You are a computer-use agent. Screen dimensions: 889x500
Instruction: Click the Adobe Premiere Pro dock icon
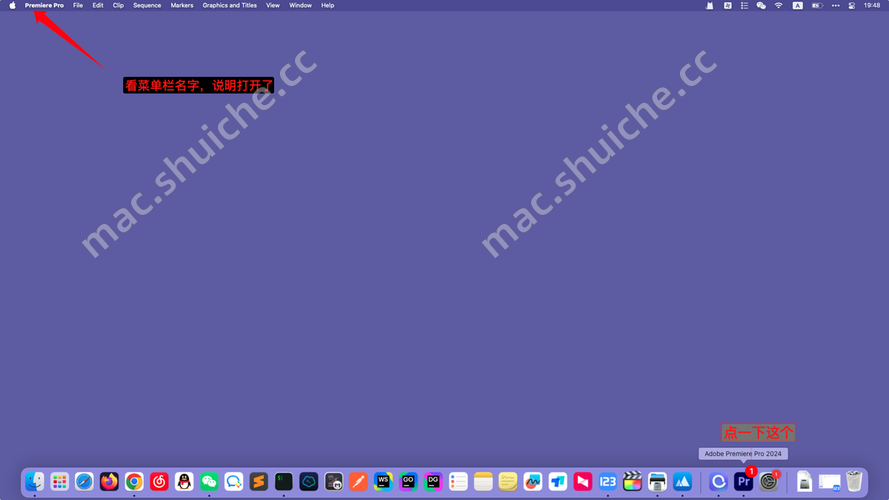(x=743, y=481)
